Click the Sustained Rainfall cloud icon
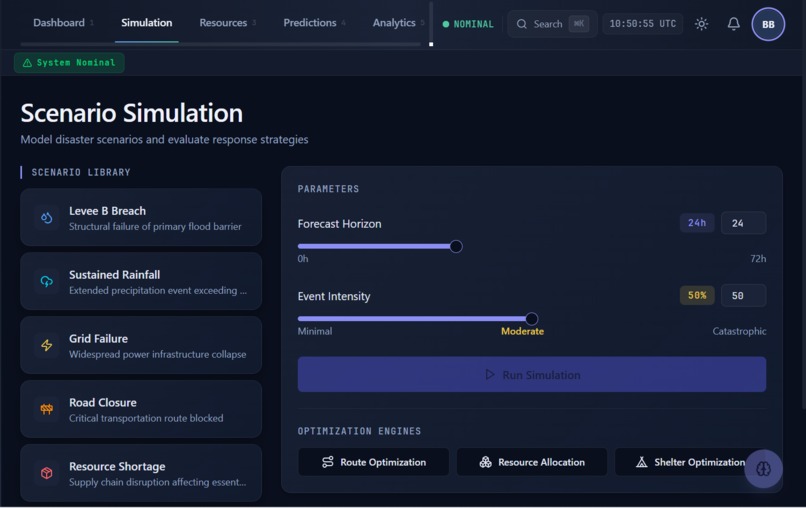Viewport: 806px width, 508px height. pos(46,281)
